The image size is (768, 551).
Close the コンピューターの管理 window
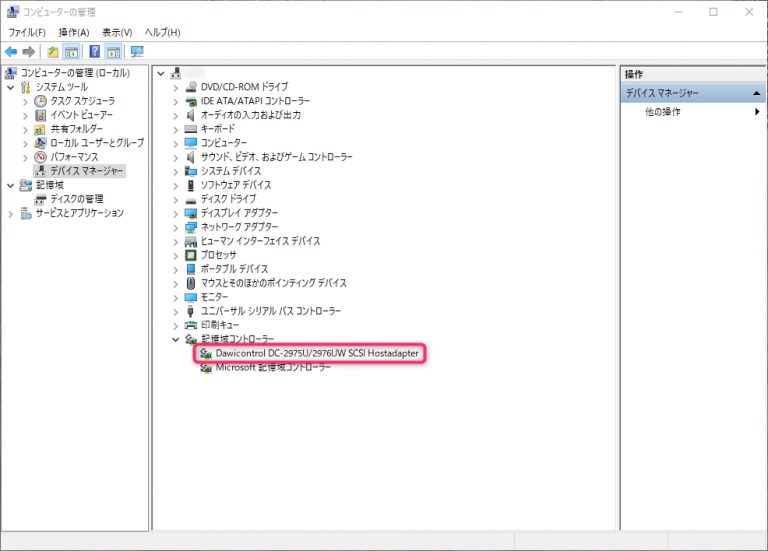click(x=749, y=12)
